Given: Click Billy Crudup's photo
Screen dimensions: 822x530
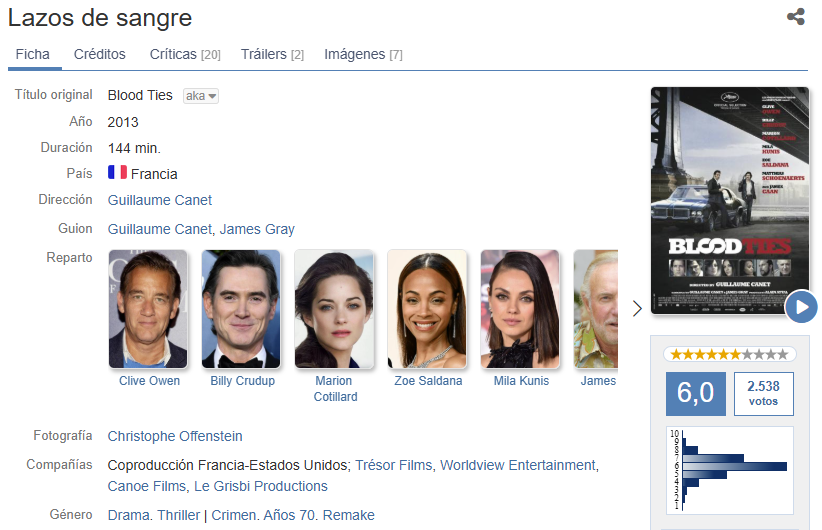Looking at the screenshot, I should tap(241, 309).
